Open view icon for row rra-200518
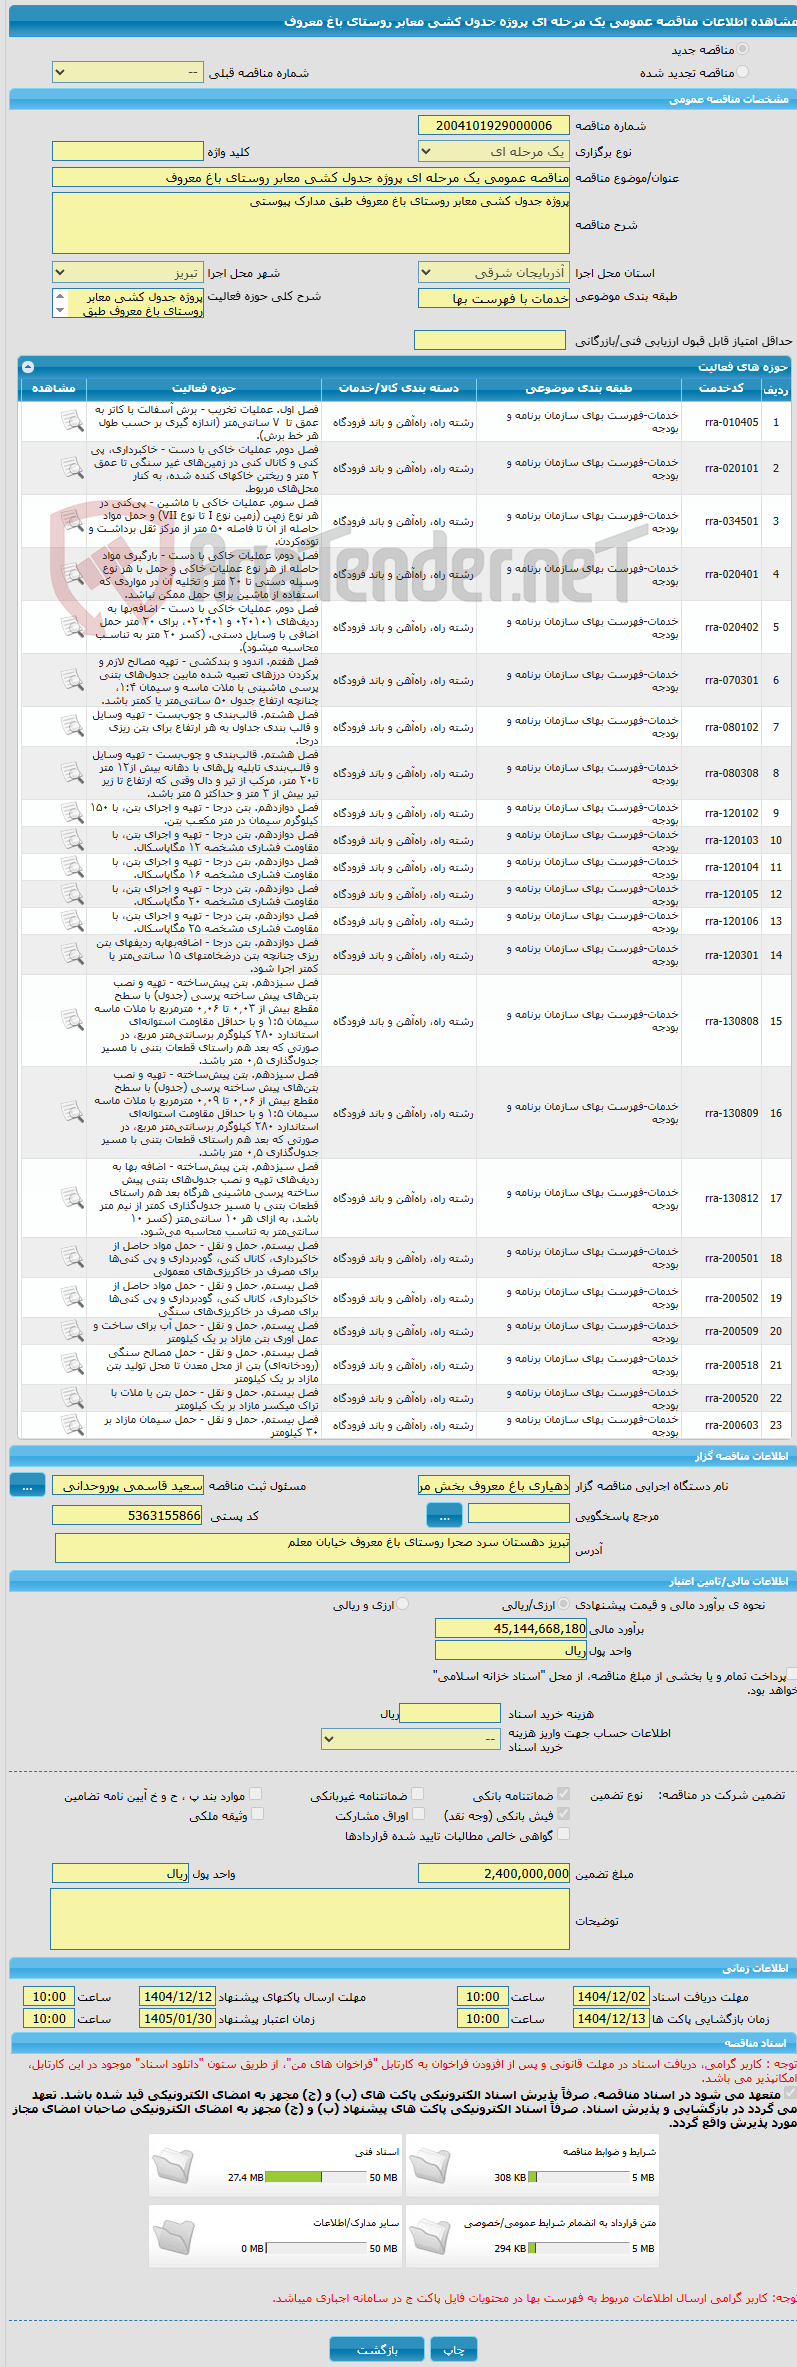The image size is (797, 2367). (x=71, y=1365)
